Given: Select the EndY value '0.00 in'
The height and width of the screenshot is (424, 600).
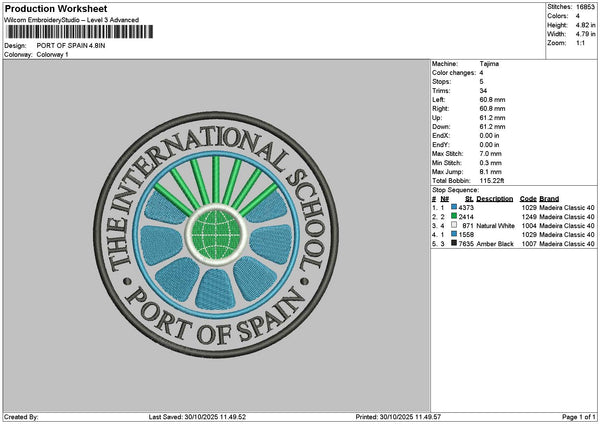Looking at the screenshot, I should pyautogui.click(x=489, y=145).
